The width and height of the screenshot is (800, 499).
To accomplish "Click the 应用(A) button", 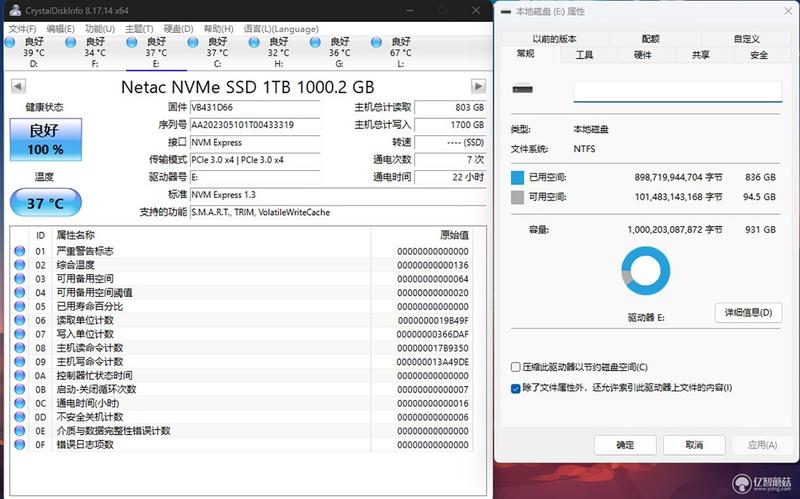I will (762, 445).
